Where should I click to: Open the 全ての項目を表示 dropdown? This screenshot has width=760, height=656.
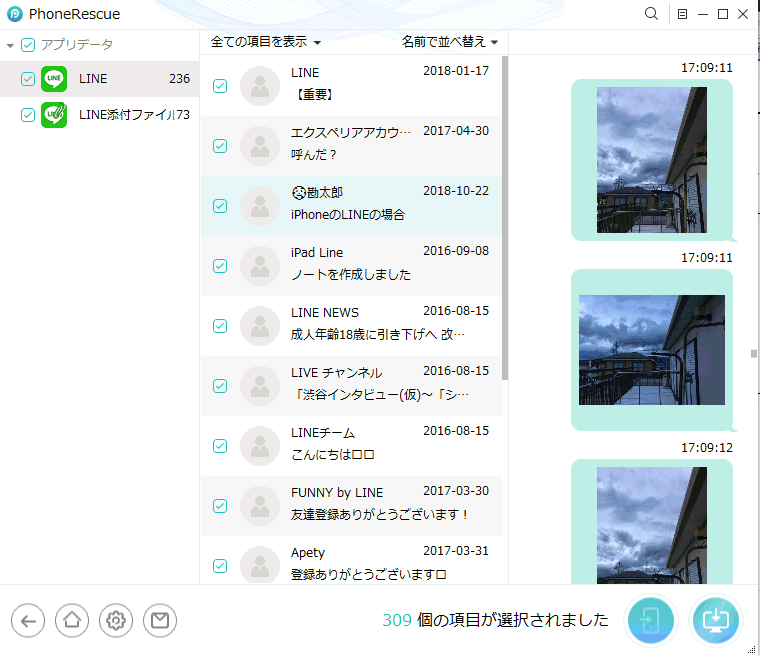point(266,42)
